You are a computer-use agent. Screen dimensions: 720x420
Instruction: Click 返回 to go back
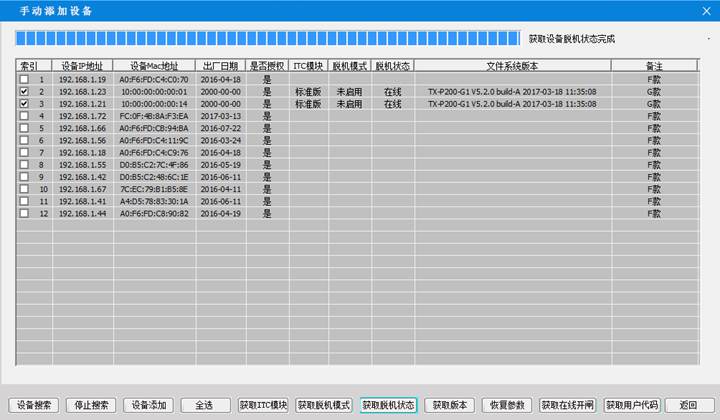(687, 405)
